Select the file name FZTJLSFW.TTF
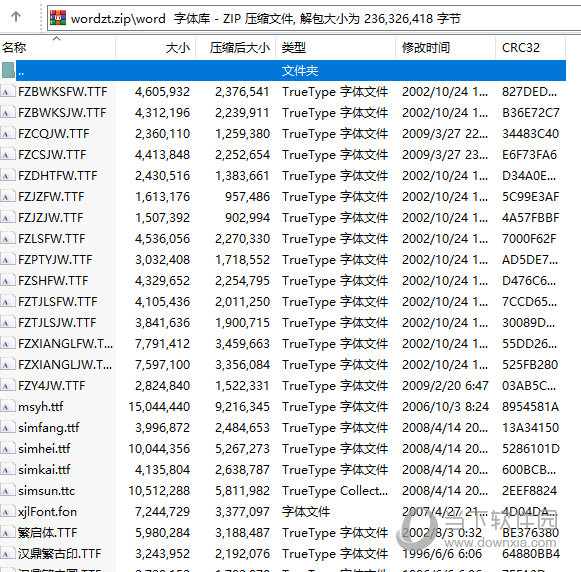This screenshot has width=581, height=572. [x=57, y=302]
